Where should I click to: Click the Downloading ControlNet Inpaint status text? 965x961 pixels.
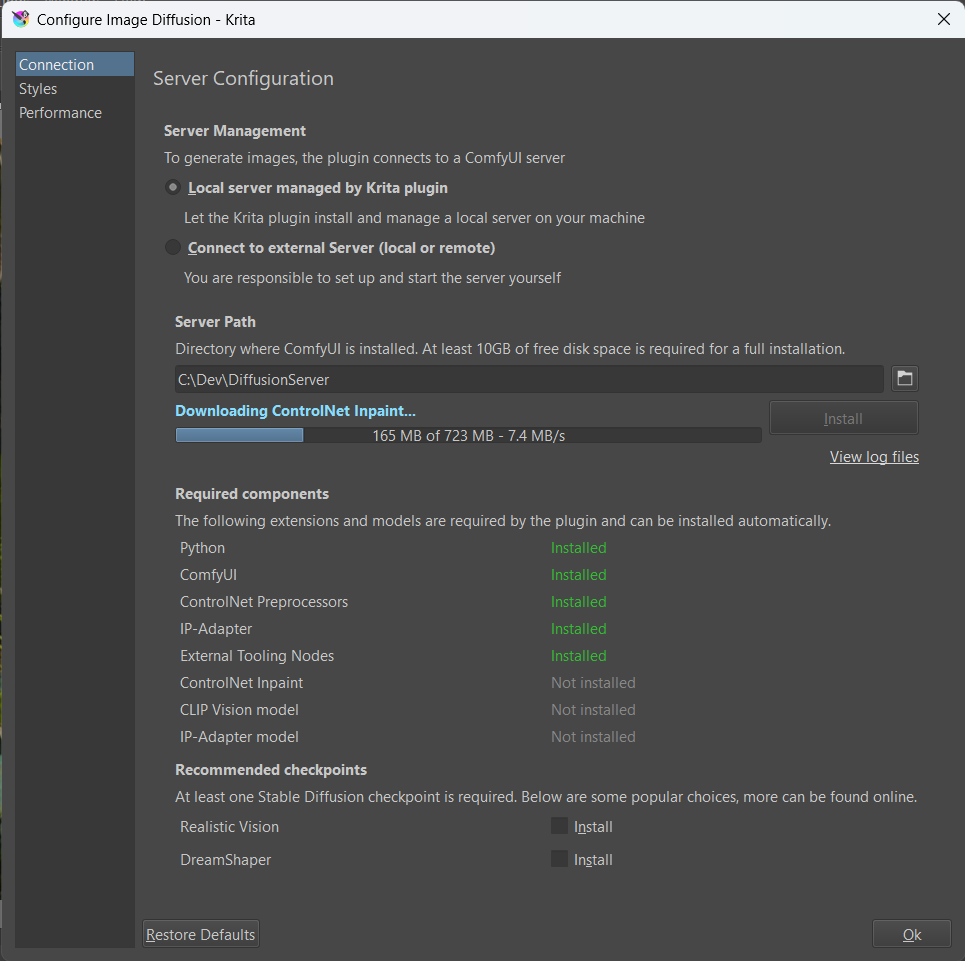(x=295, y=410)
